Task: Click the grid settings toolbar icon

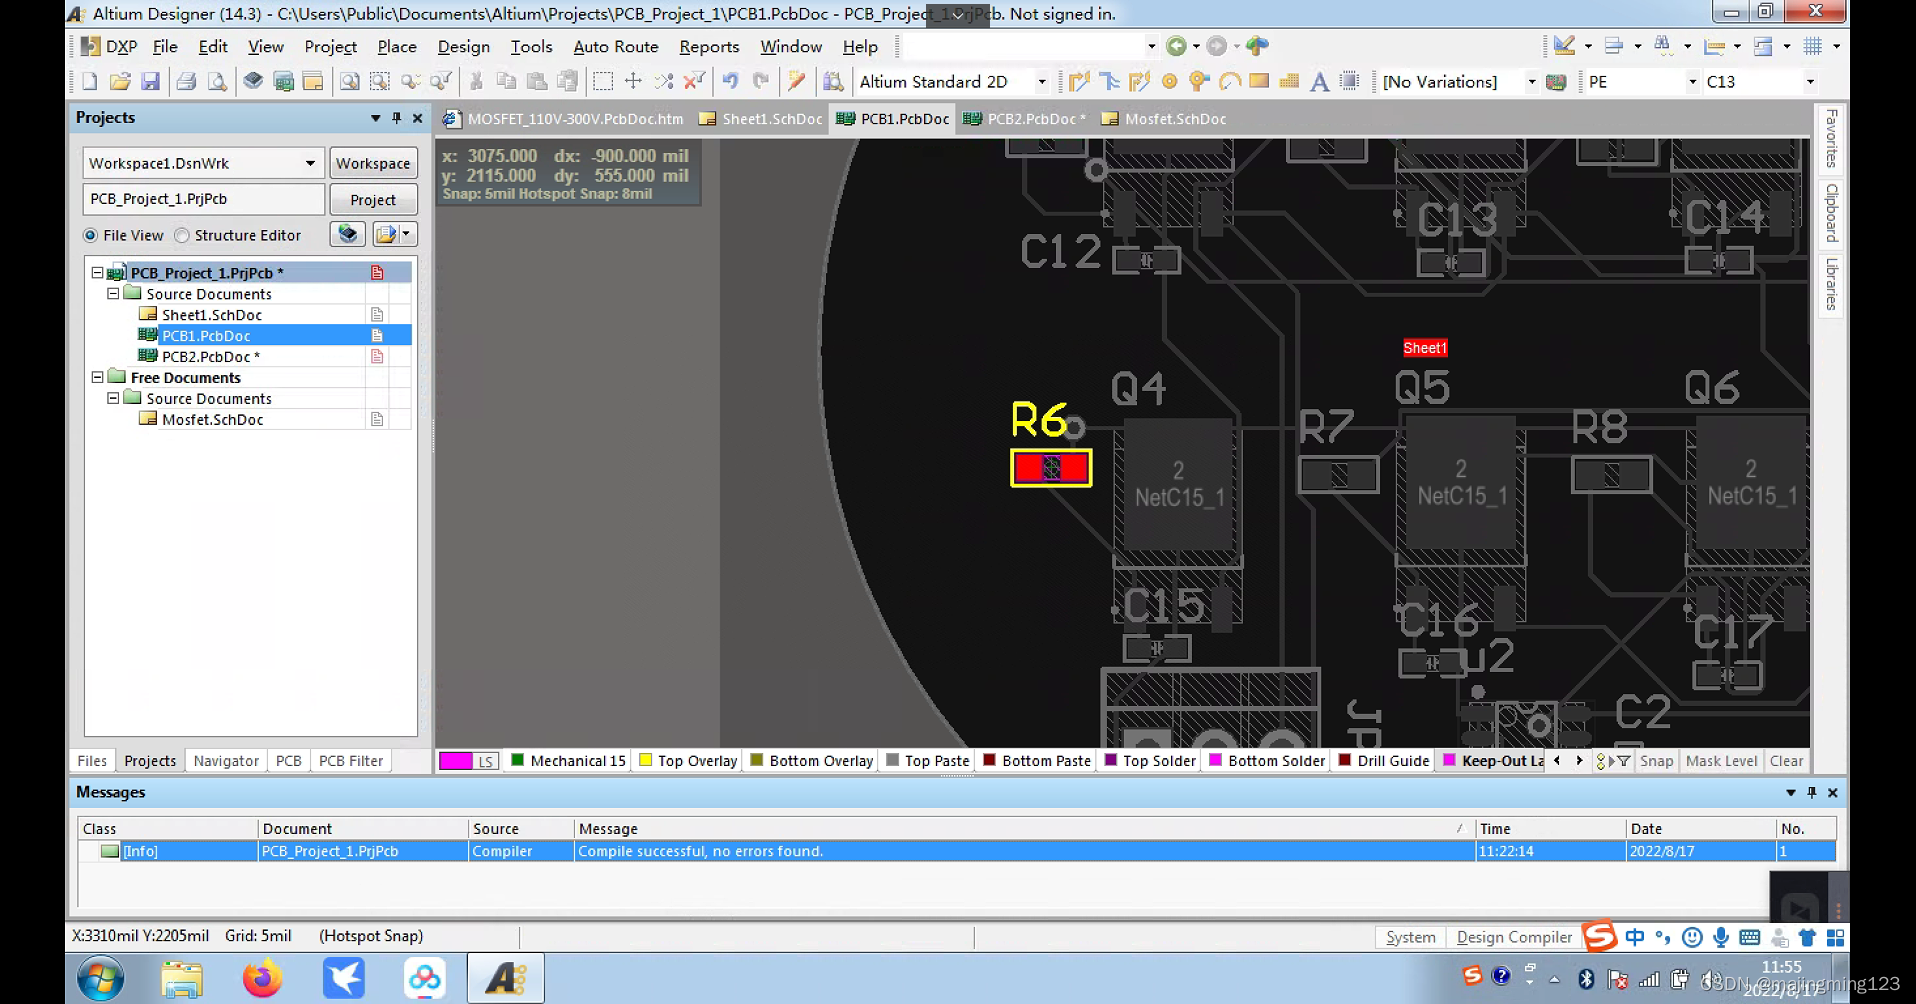Action: point(1812,46)
